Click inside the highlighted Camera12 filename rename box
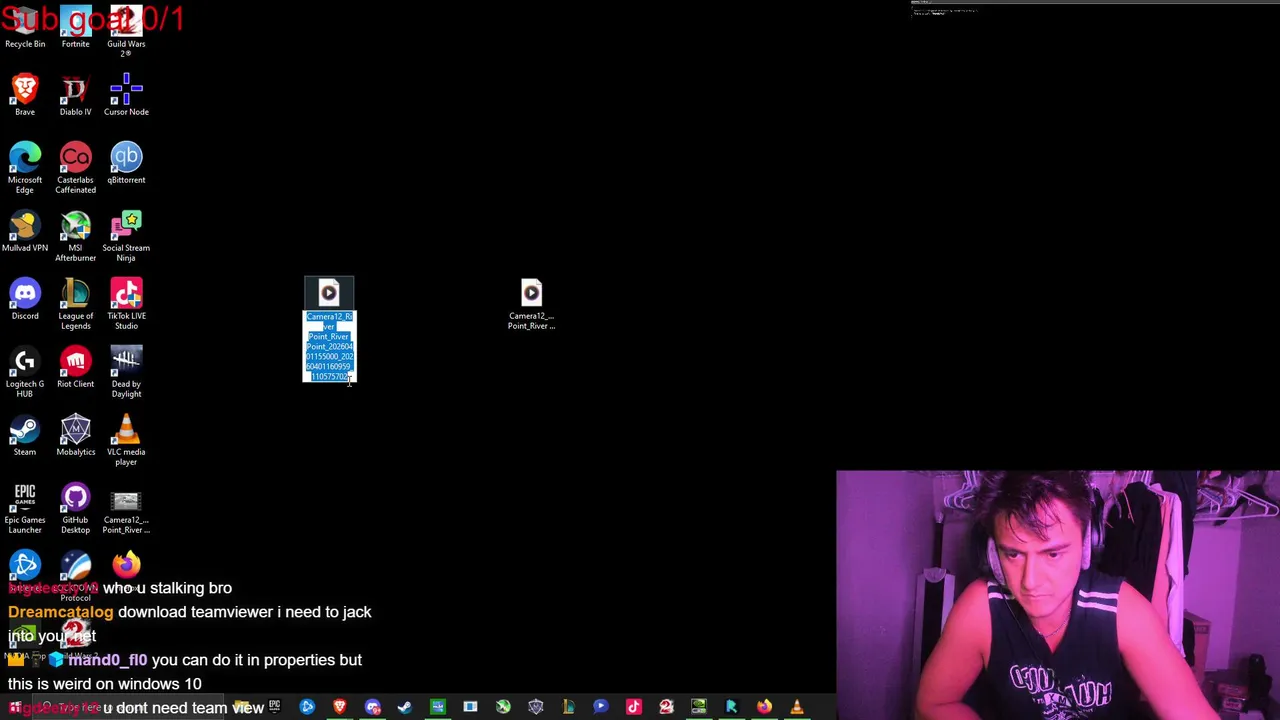 point(329,346)
